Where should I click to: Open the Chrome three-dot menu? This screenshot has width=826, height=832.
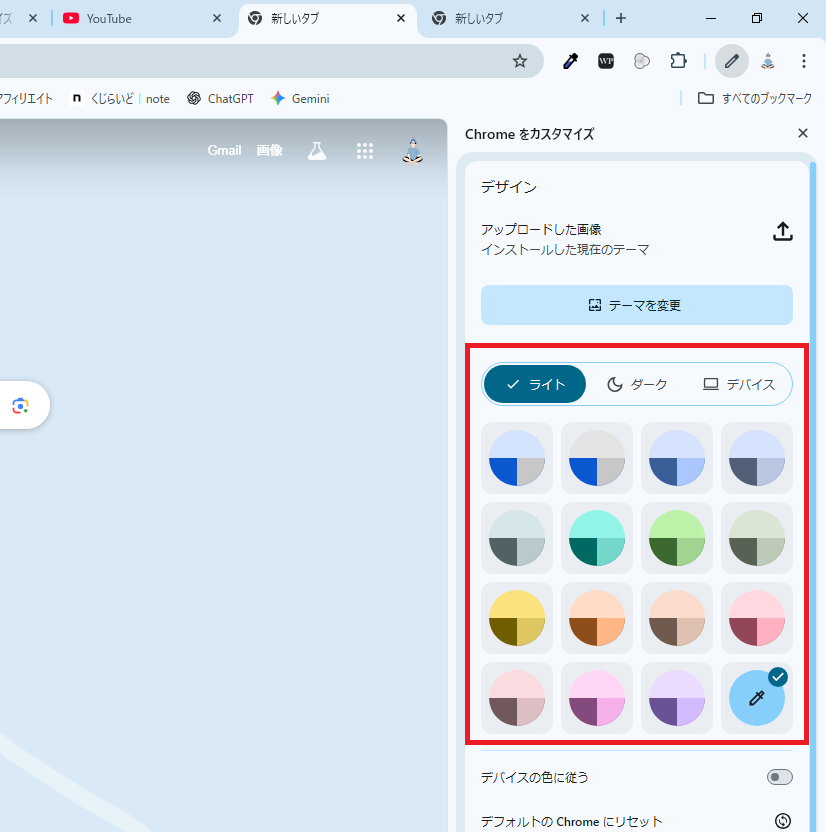click(804, 61)
